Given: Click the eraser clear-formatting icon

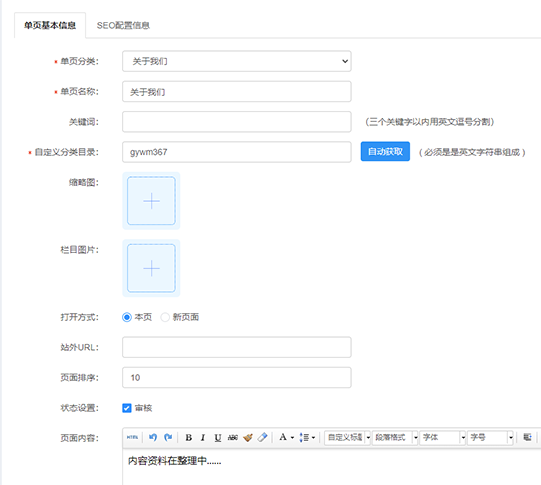Looking at the screenshot, I should pyautogui.click(x=263, y=437).
